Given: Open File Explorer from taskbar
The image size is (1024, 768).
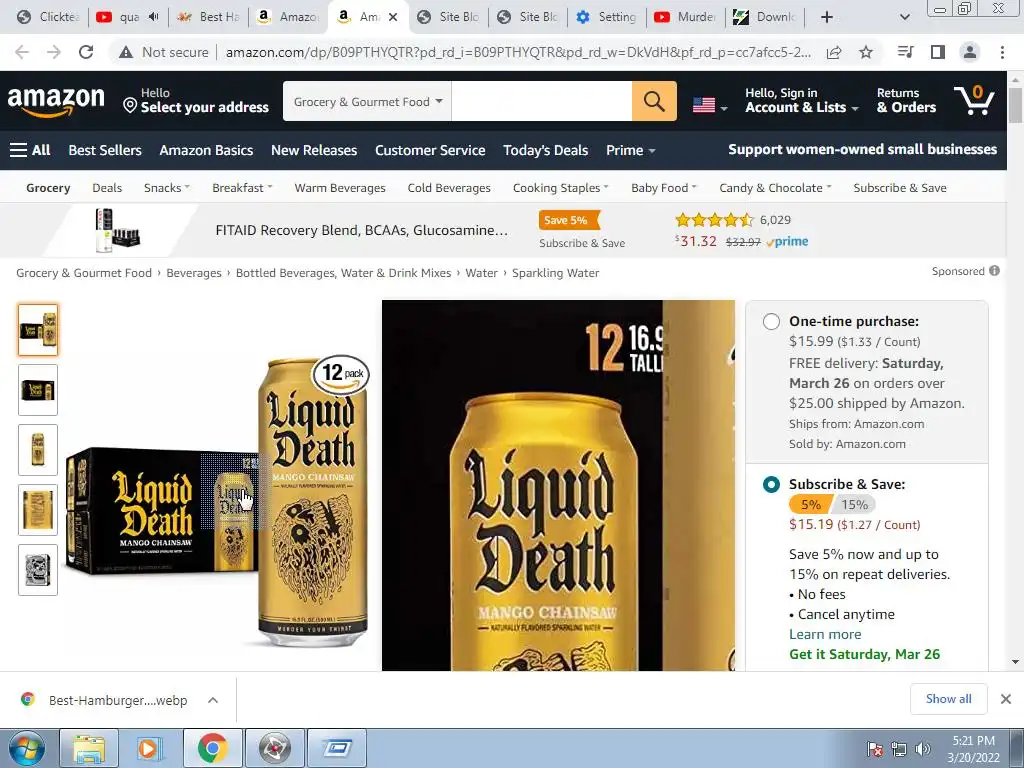Looking at the screenshot, I should click(x=89, y=748).
